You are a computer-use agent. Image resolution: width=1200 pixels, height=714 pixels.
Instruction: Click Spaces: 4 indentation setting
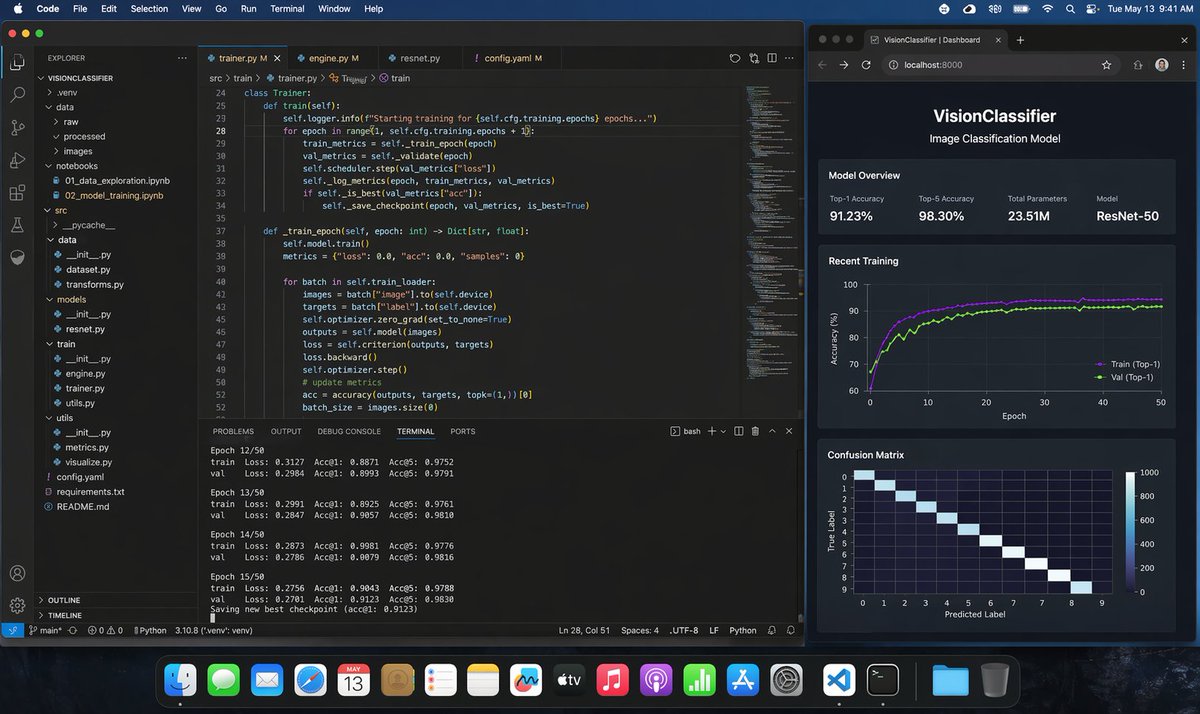pyautogui.click(x=639, y=631)
